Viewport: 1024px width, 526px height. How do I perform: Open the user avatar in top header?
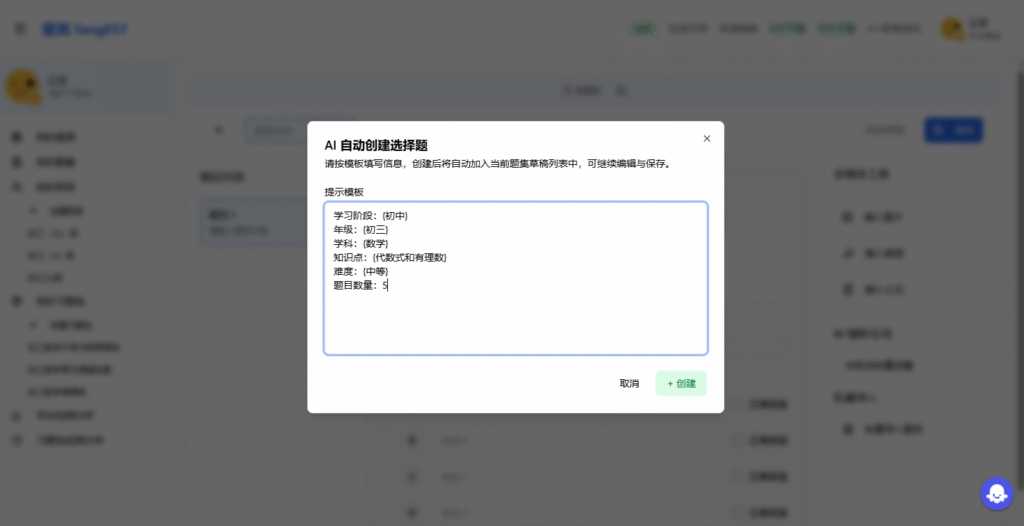[951, 29]
